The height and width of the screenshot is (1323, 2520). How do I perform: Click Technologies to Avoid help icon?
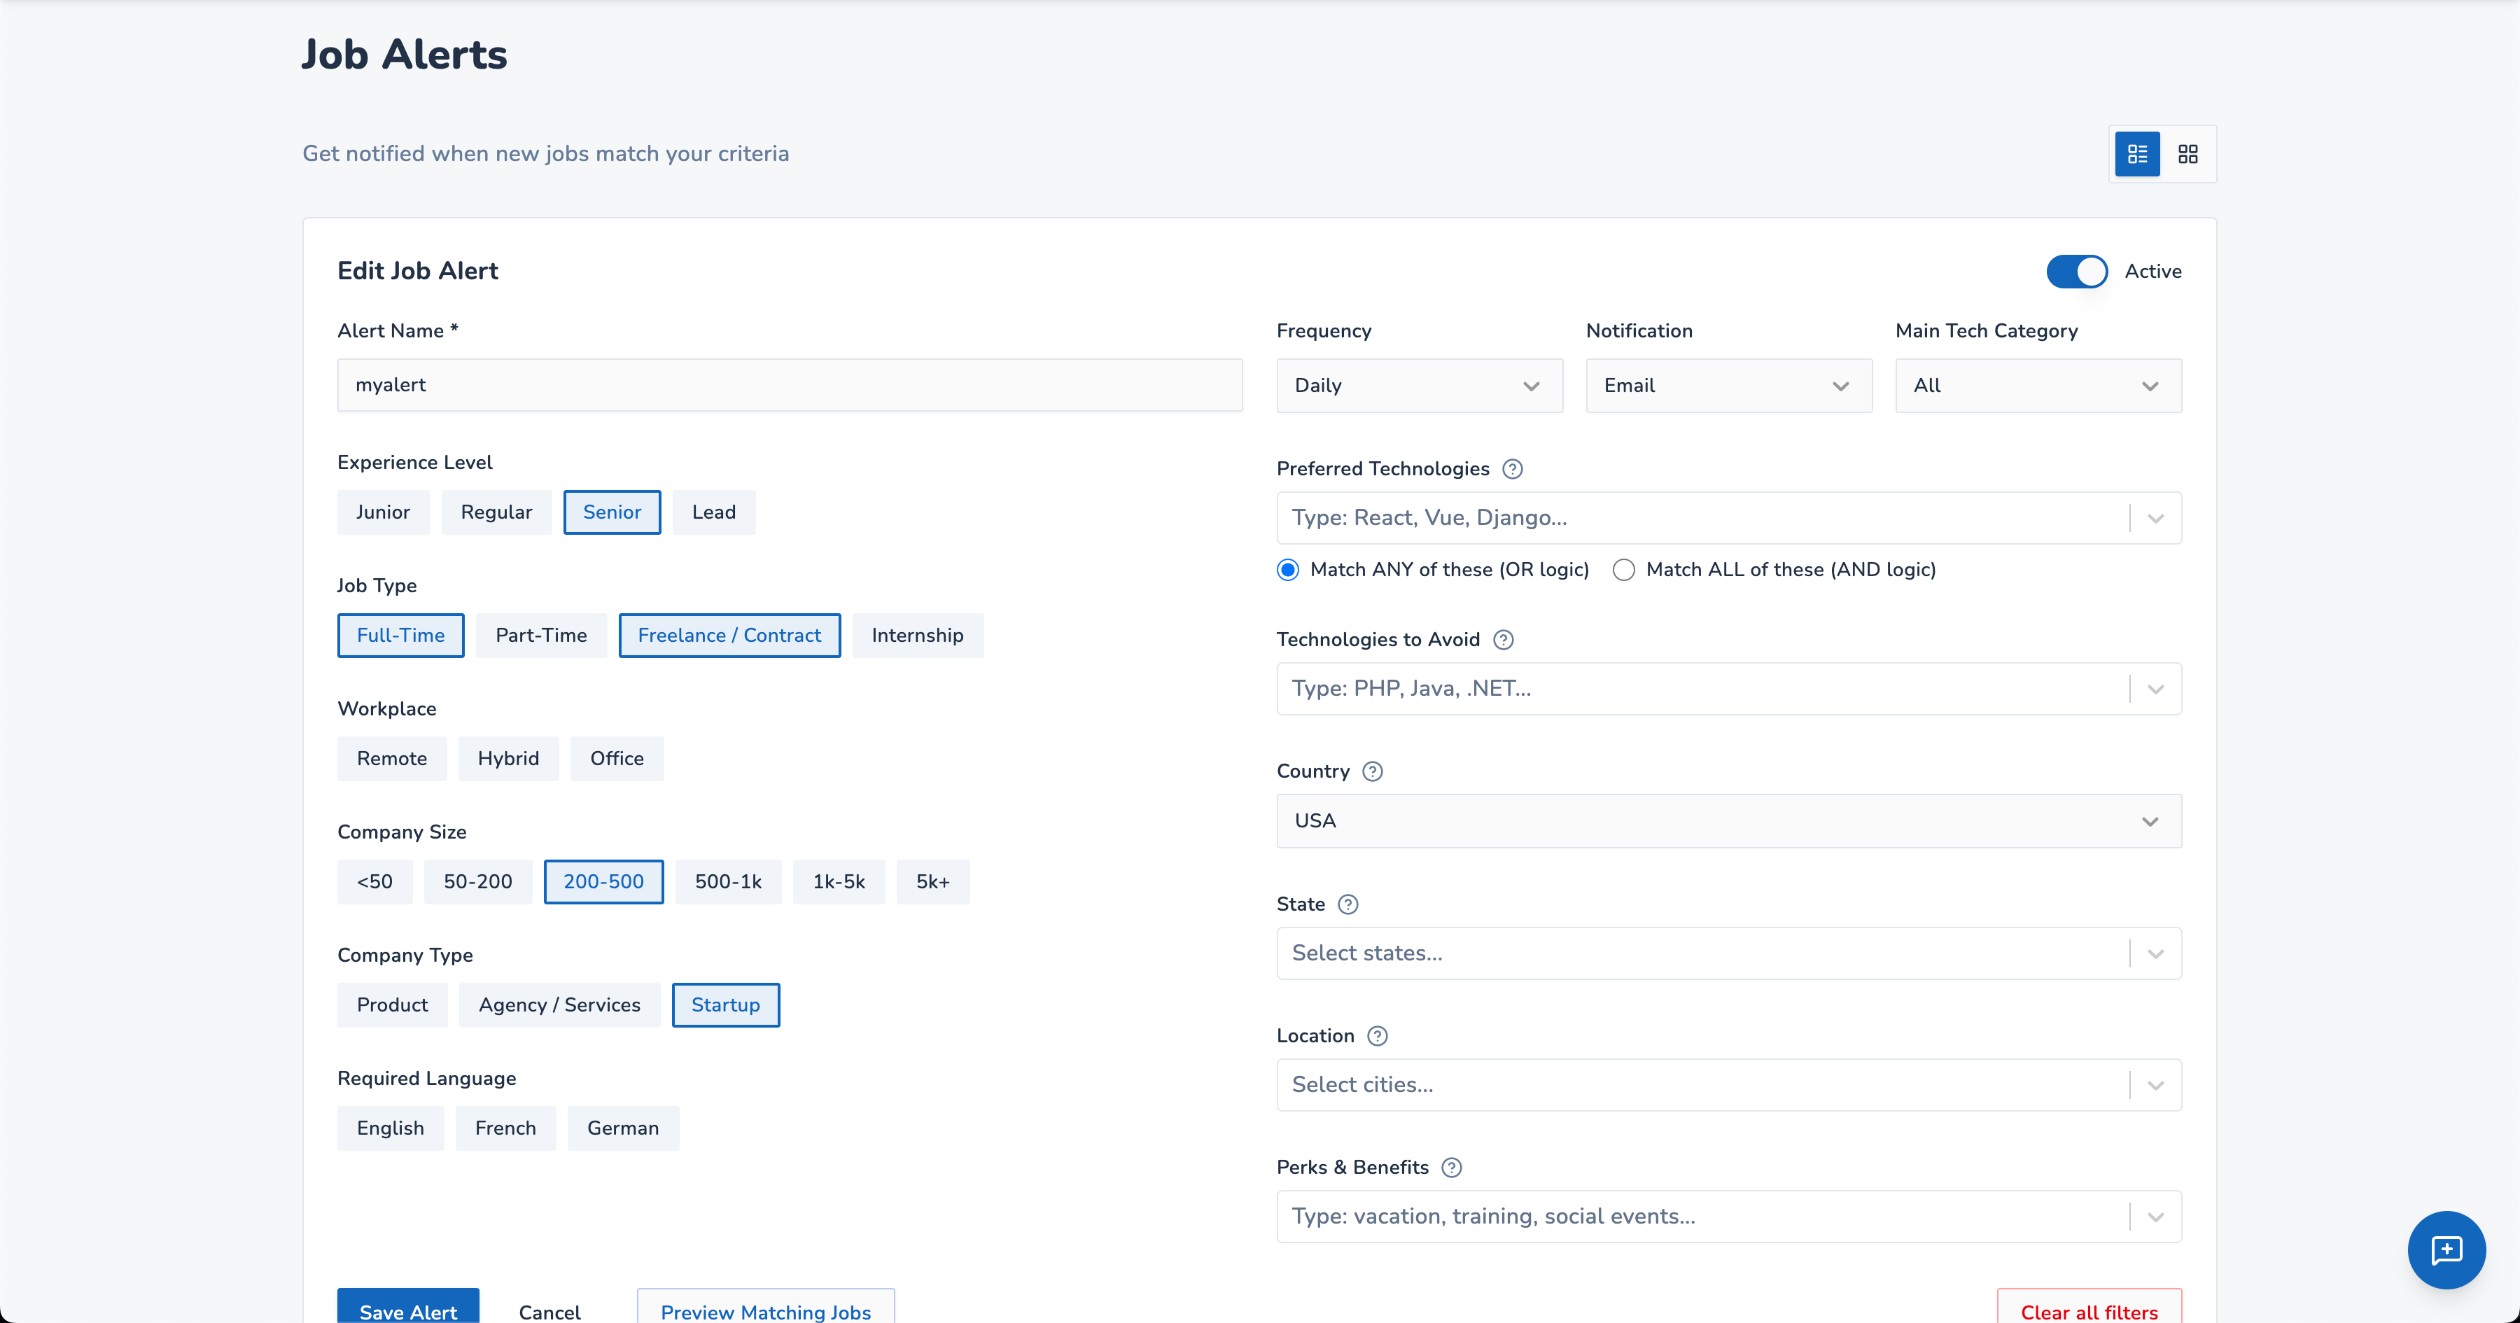click(x=1503, y=640)
